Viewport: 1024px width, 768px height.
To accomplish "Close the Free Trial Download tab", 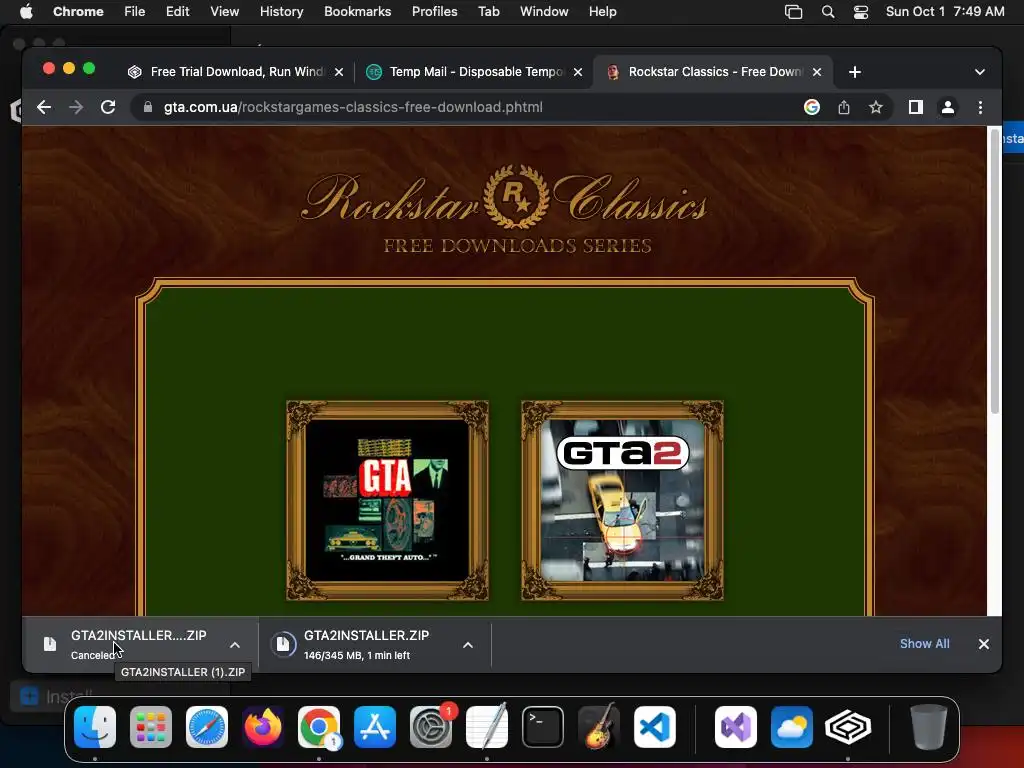I will tap(339, 72).
